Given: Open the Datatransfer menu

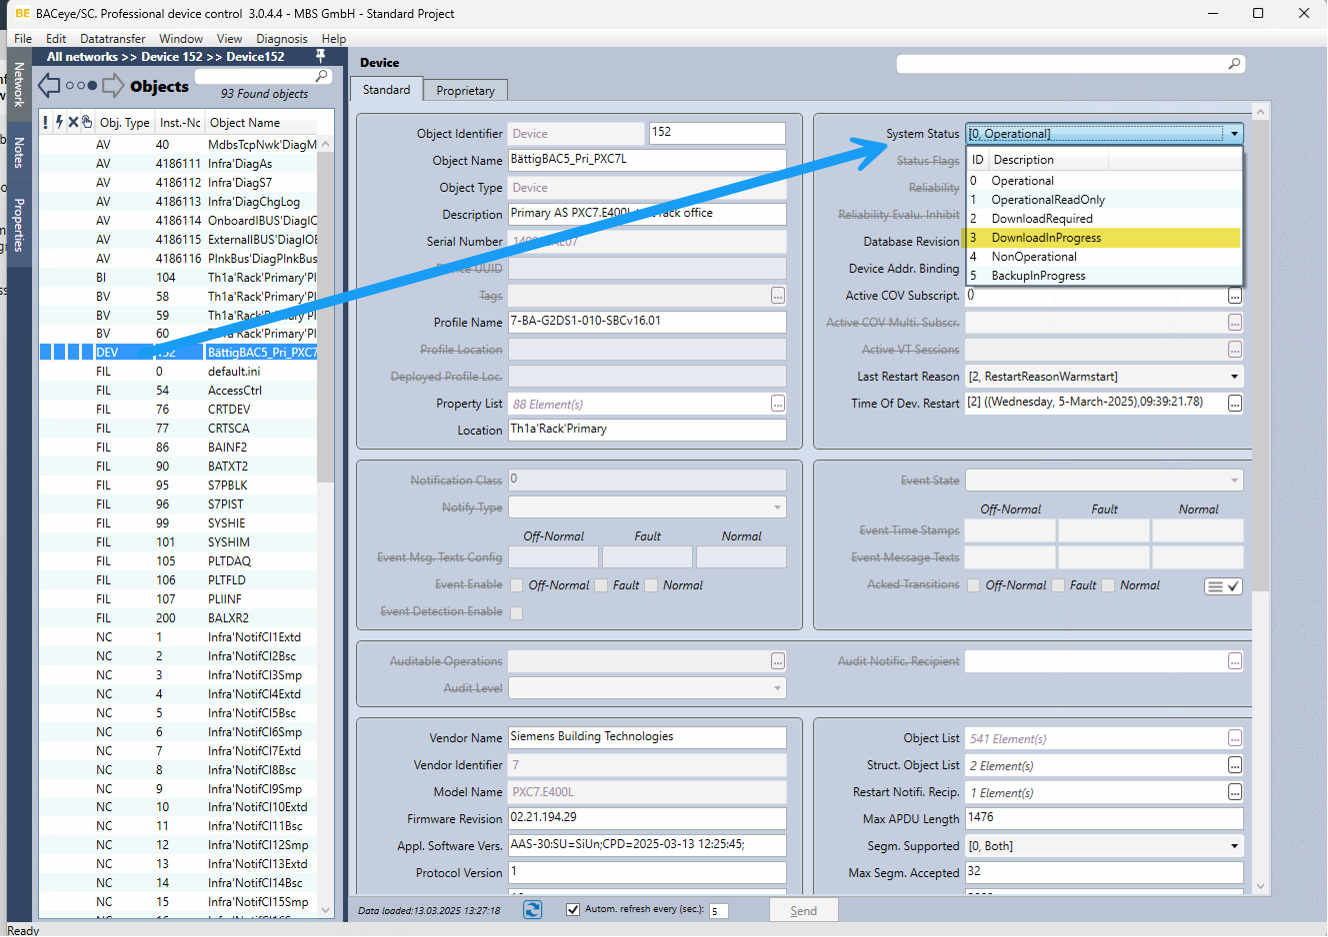Looking at the screenshot, I should click(113, 39).
